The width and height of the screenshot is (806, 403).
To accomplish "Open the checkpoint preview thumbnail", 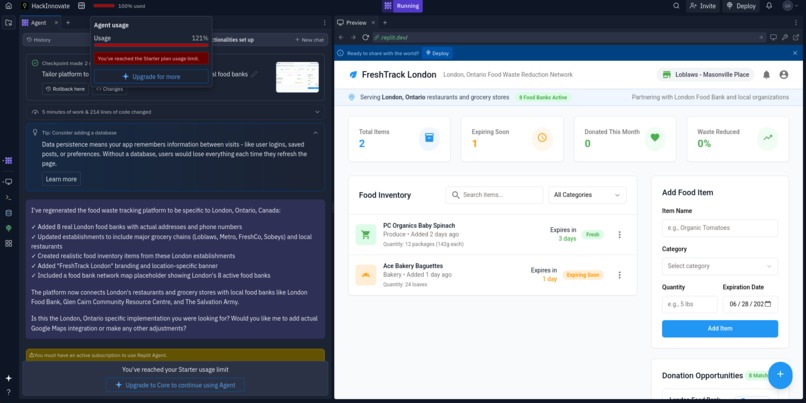I will [x=297, y=77].
